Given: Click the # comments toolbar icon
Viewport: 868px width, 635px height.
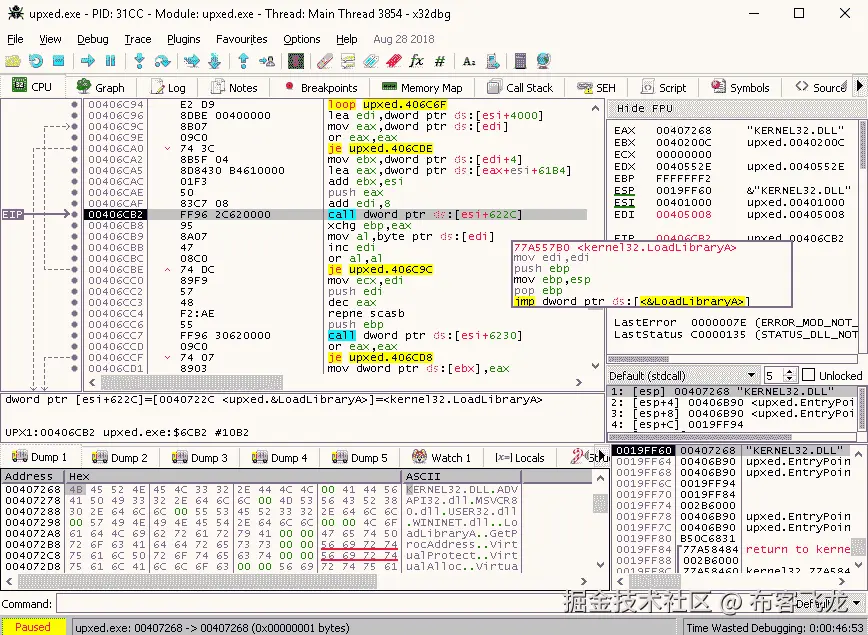Looking at the screenshot, I should 440,61.
